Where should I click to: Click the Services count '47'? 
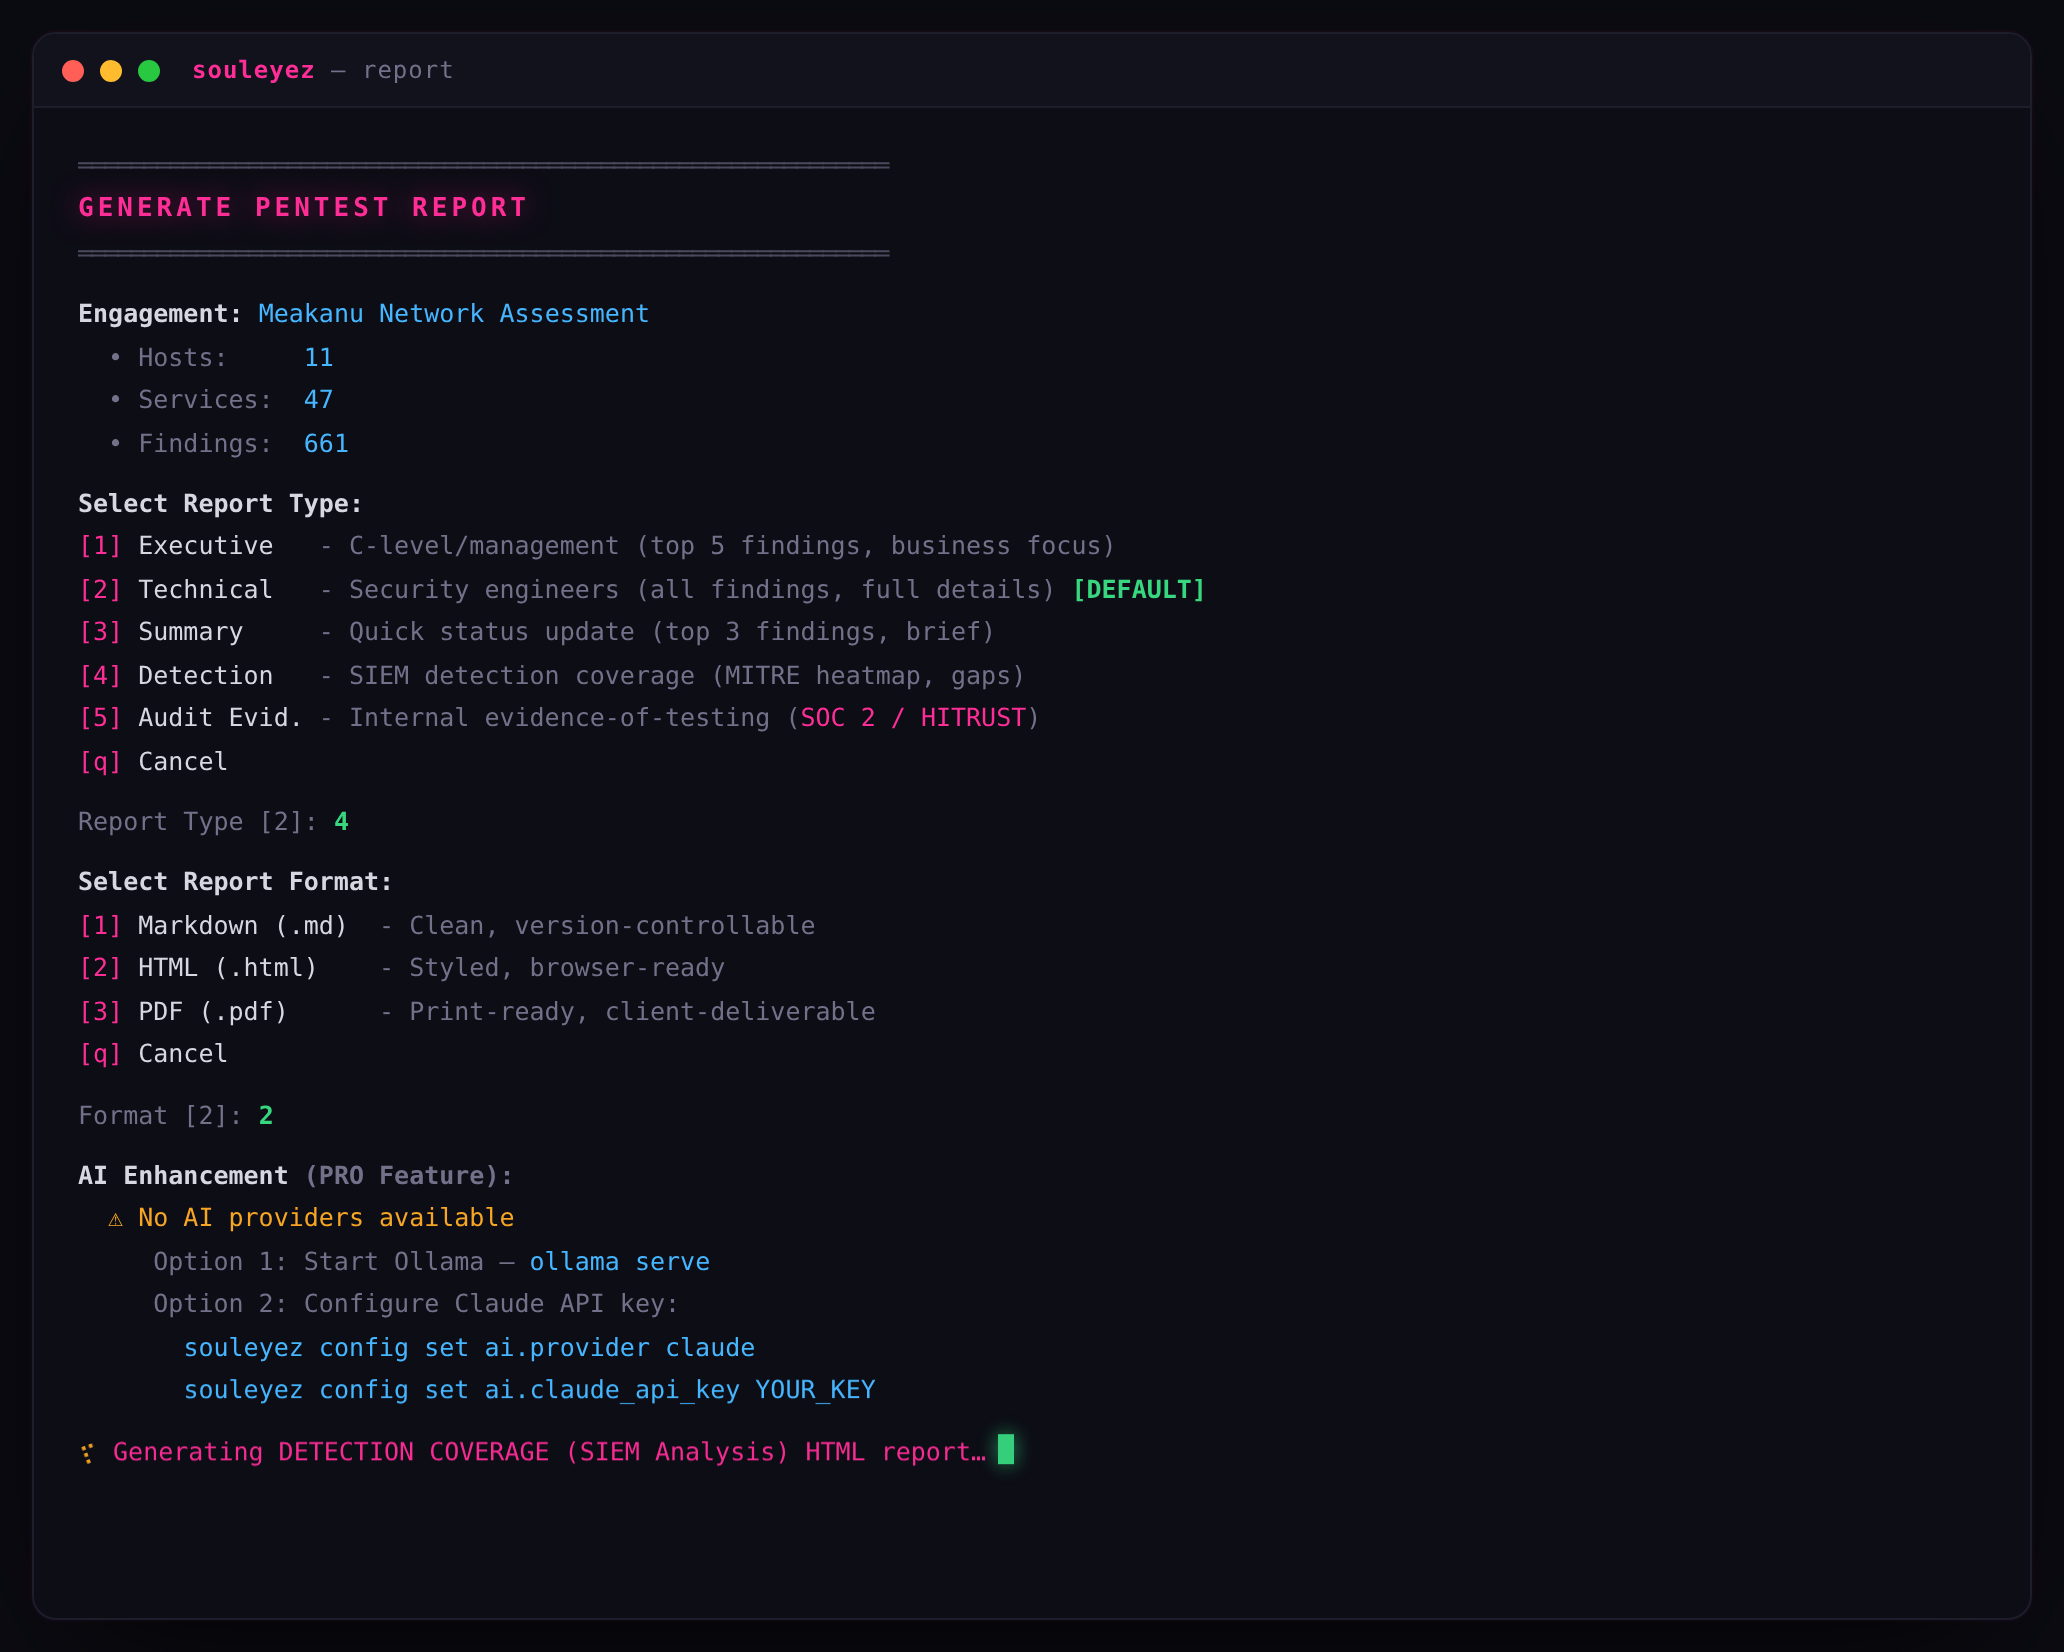pyautogui.click(x=319, y=400)
